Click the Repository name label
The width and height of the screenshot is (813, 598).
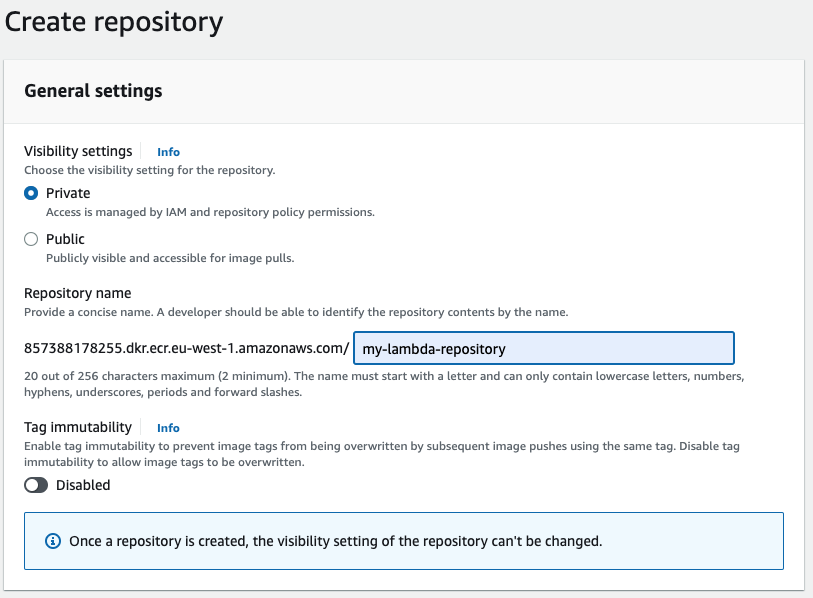[78, 293]
